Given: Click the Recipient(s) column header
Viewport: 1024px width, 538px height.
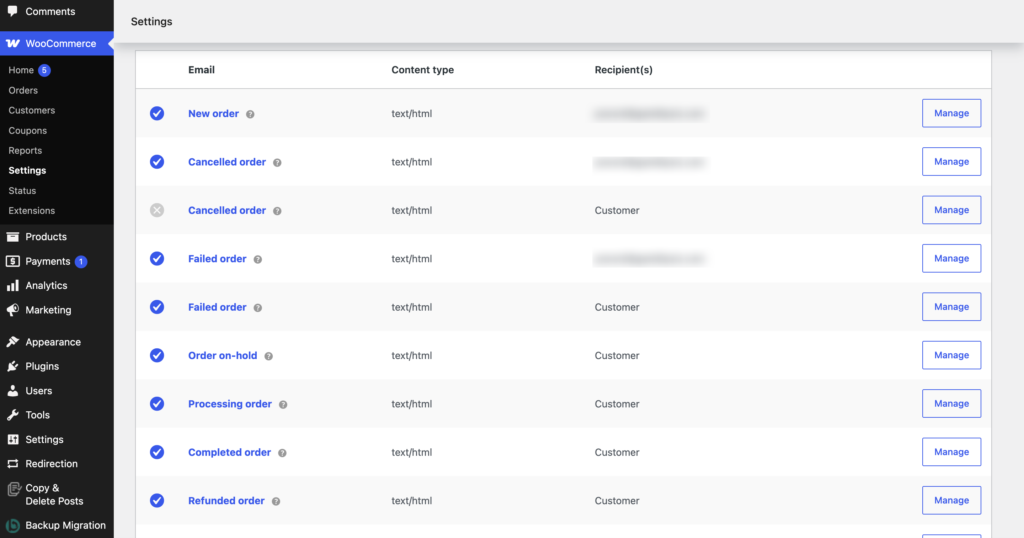Looking at the screenshot, I should pyautogui.click(x=624, y=70).
